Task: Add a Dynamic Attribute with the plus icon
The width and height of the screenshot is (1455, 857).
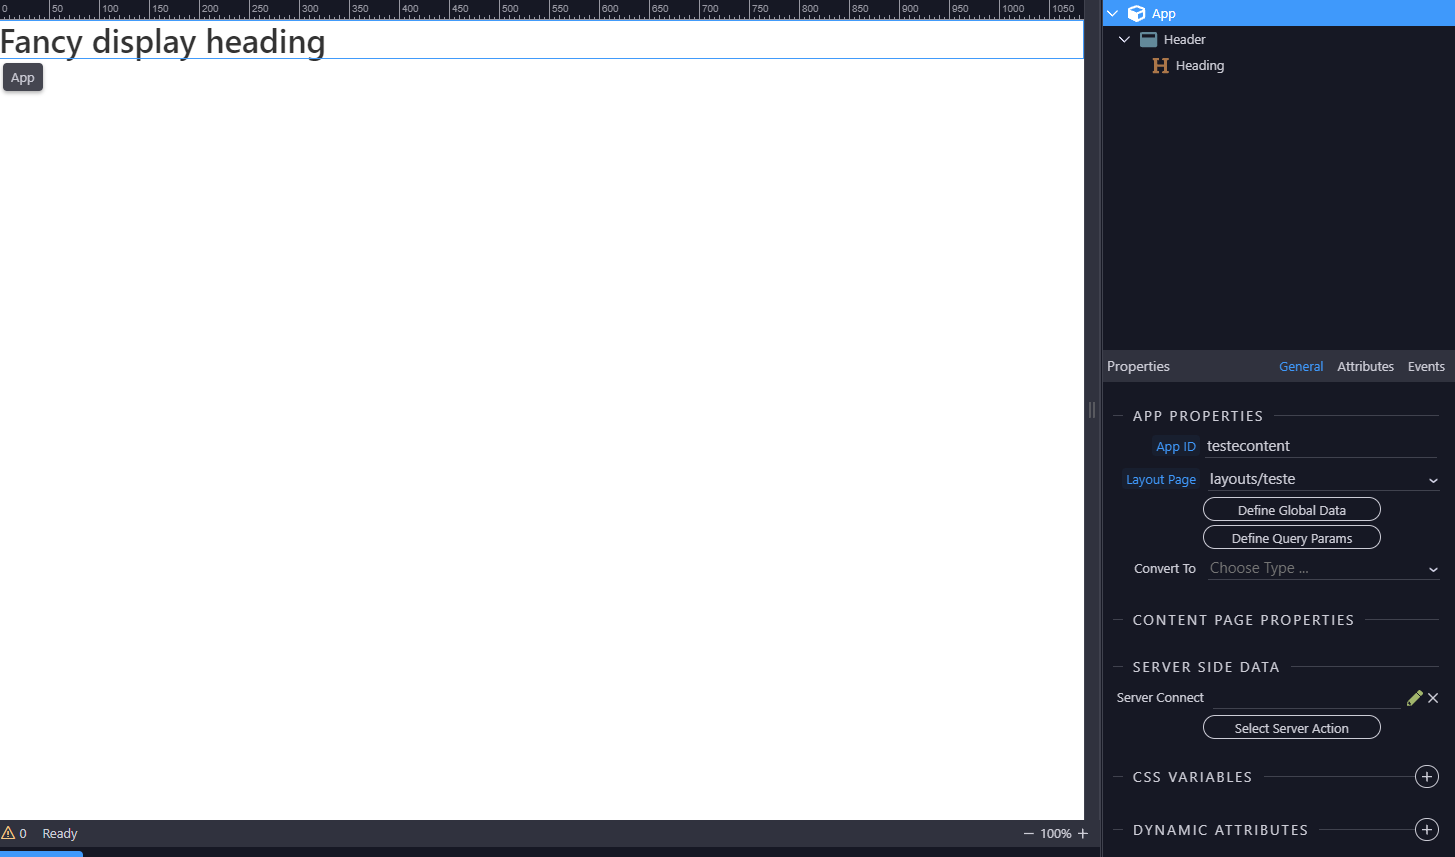Action: coord(1426,829)
